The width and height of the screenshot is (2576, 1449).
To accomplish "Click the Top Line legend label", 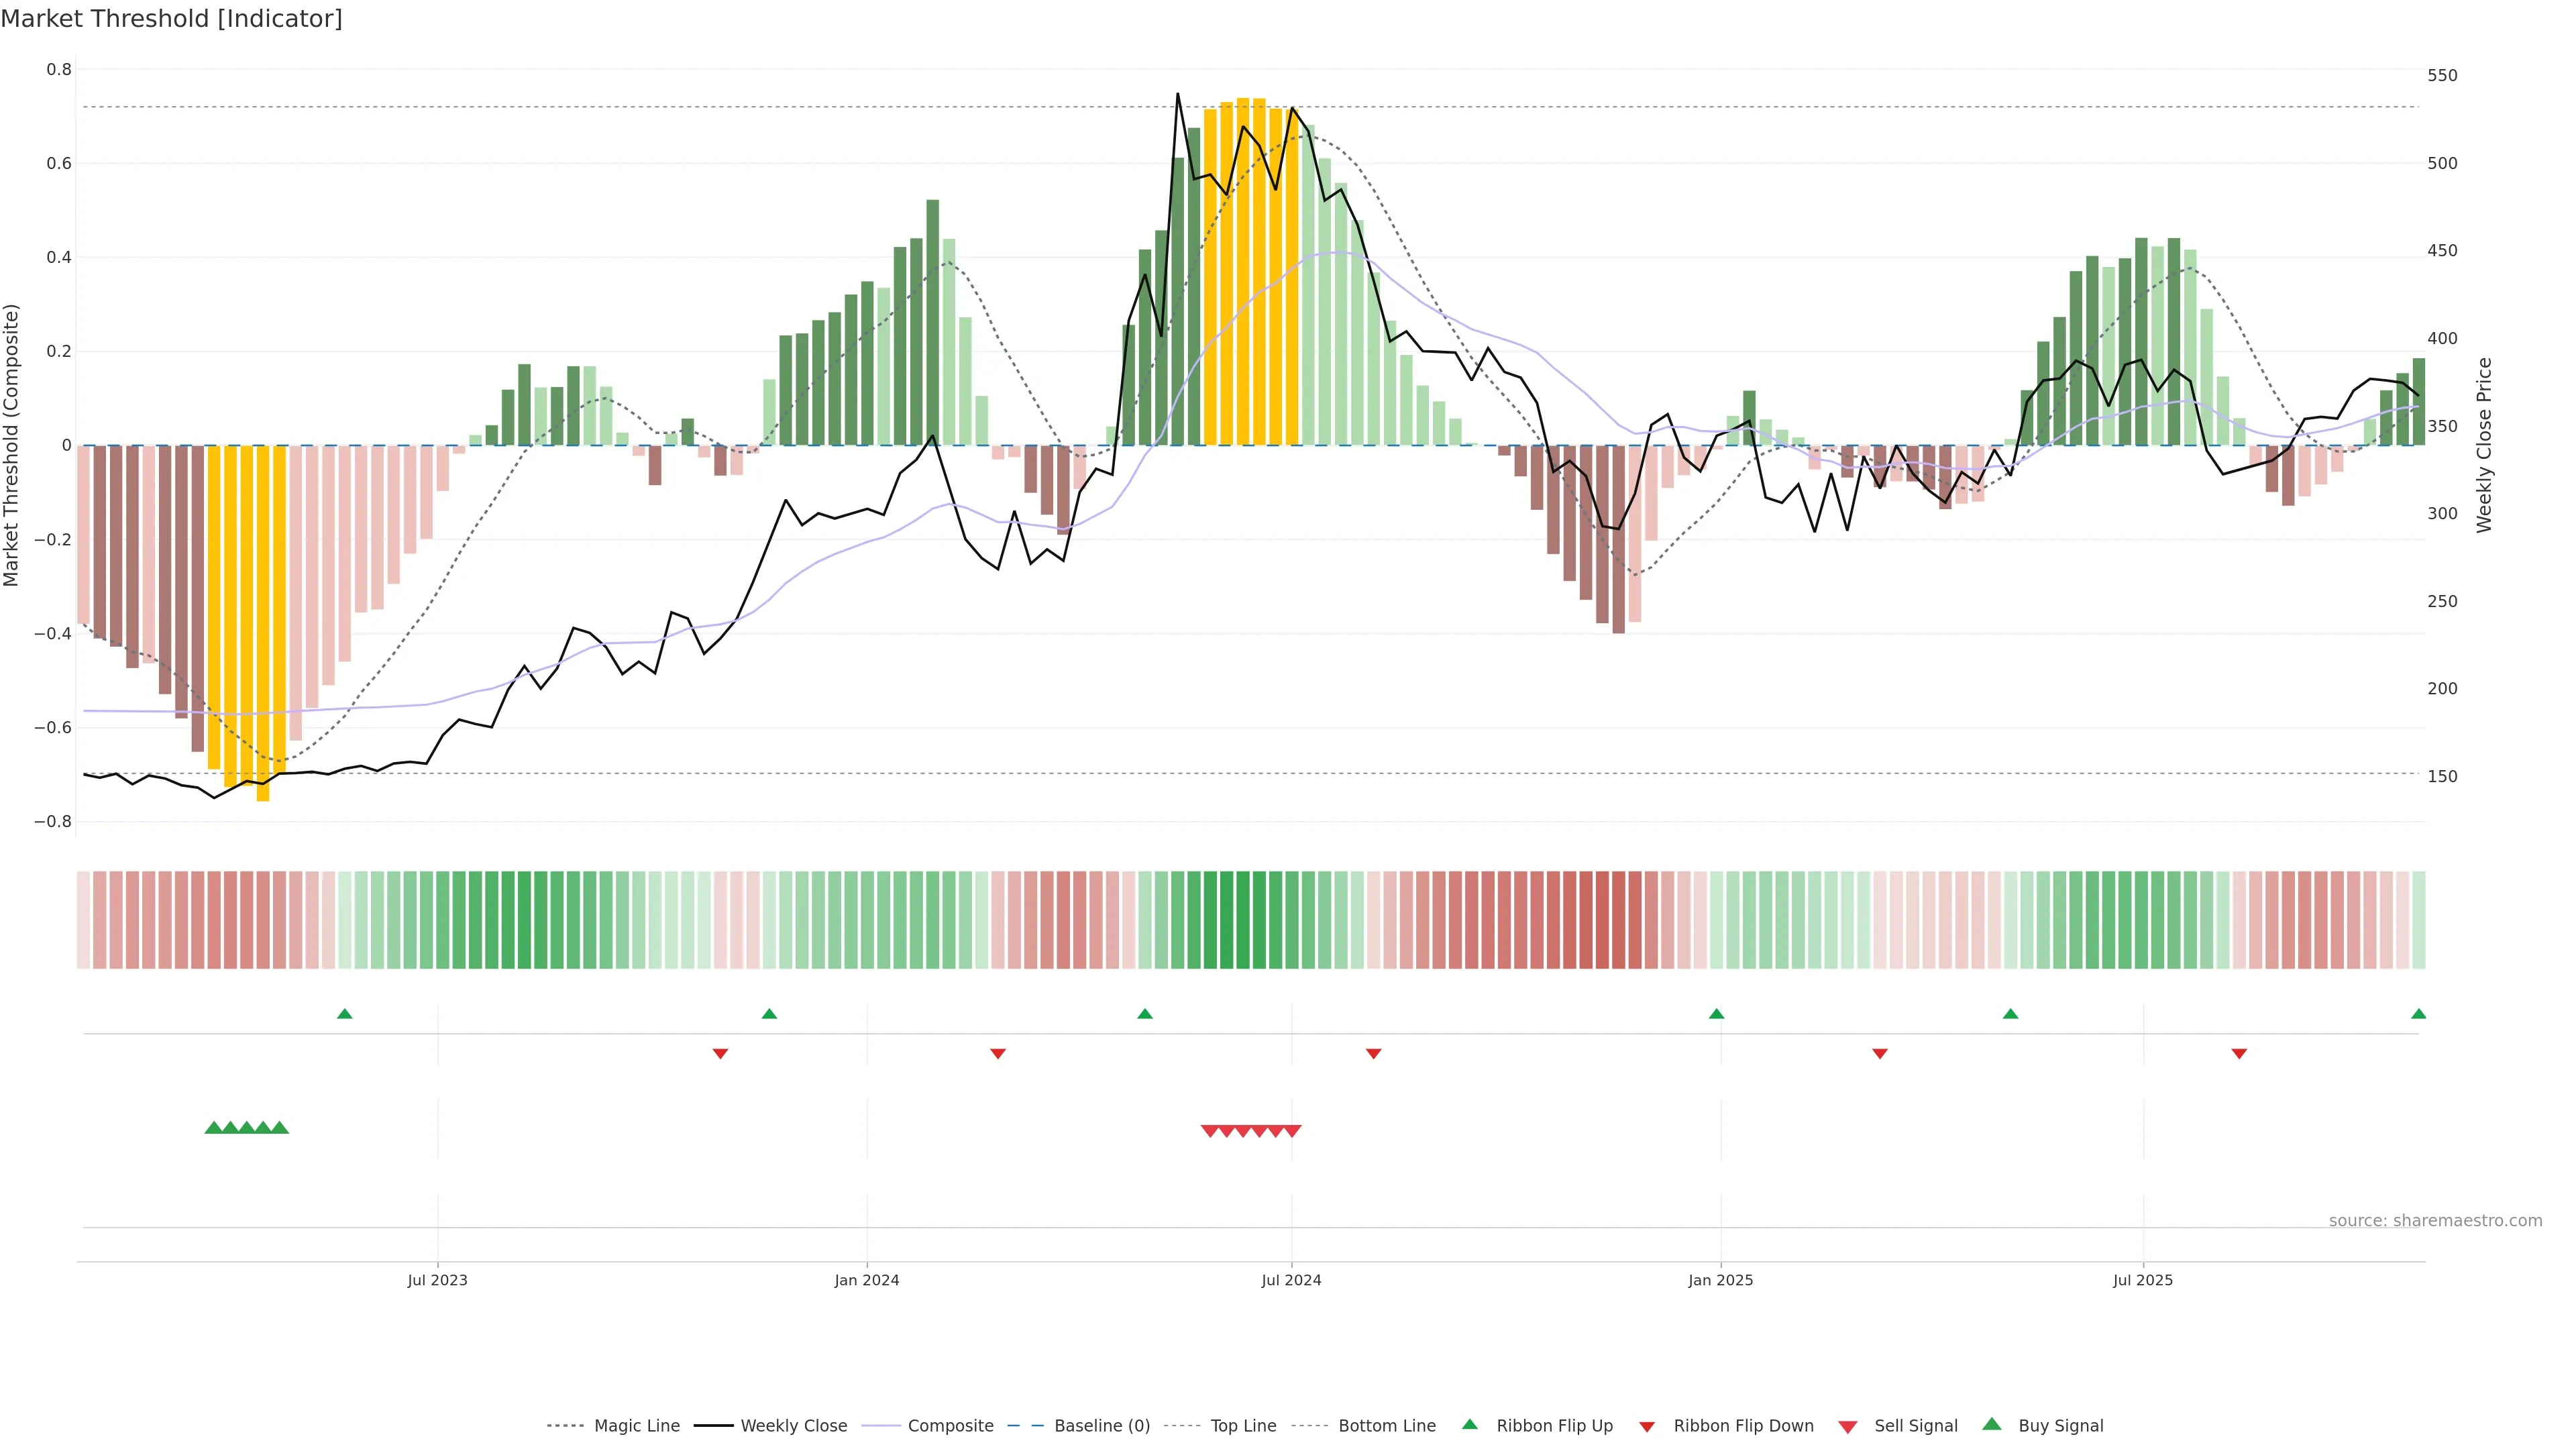I will coord(1243,1426).
